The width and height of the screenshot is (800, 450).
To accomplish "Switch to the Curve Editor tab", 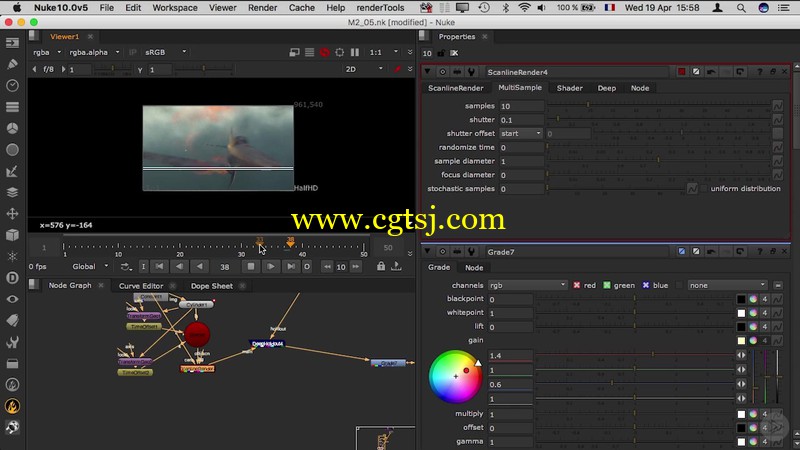I will coord(141,286).
